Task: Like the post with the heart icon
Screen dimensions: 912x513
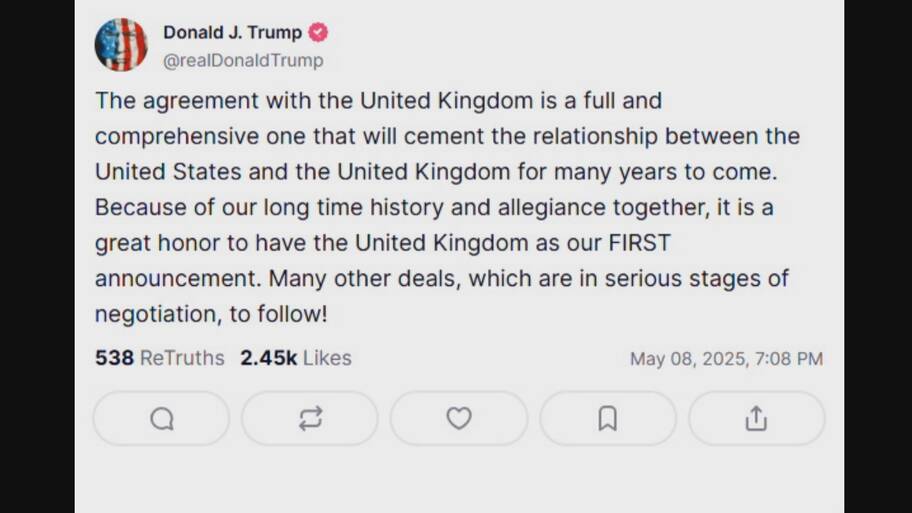Action: click(459, 419)
